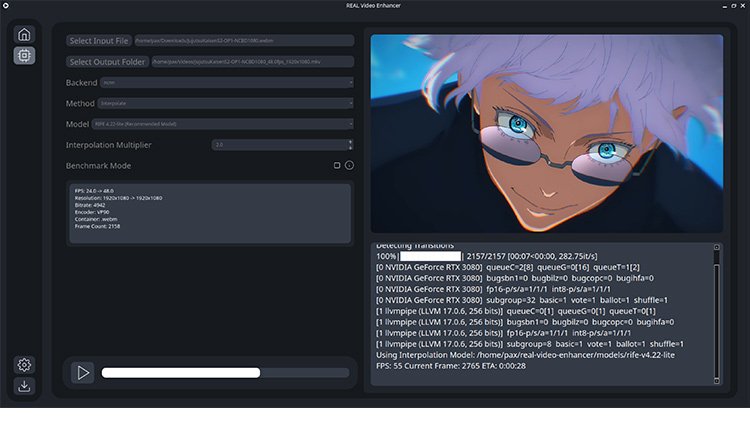Click the Benchmark Mode info icon
Image resolution: width=750 pixels, height=428 pixels.
coord(350,165)
